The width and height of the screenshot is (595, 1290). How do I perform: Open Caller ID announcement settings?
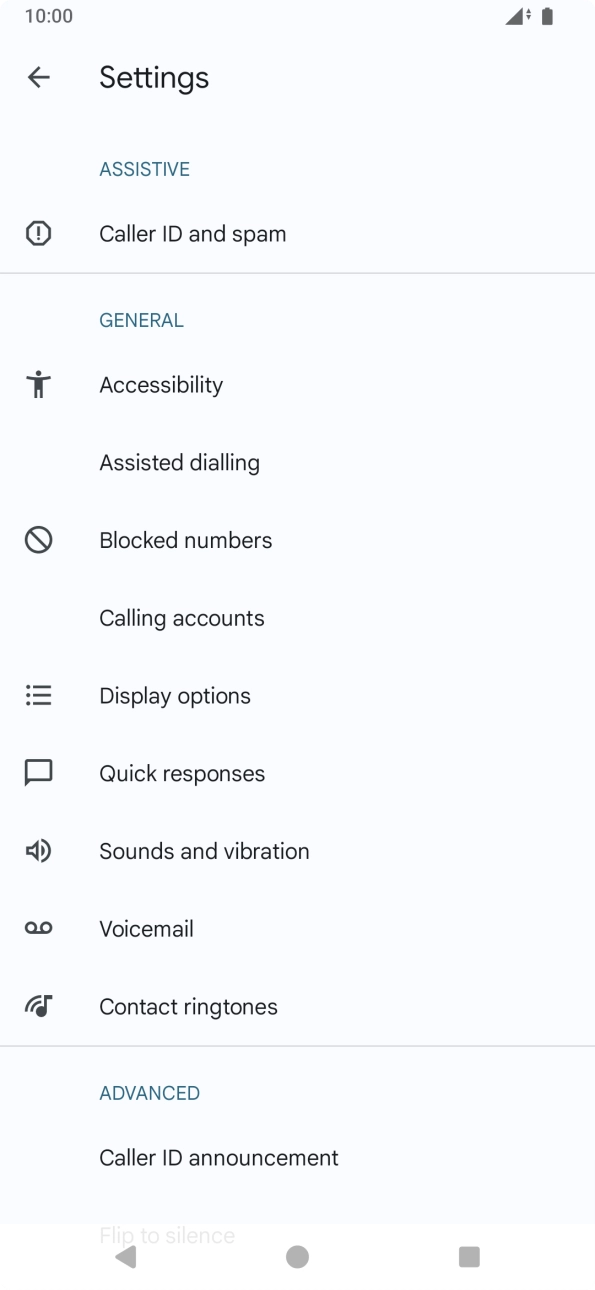pos(219,1157)
